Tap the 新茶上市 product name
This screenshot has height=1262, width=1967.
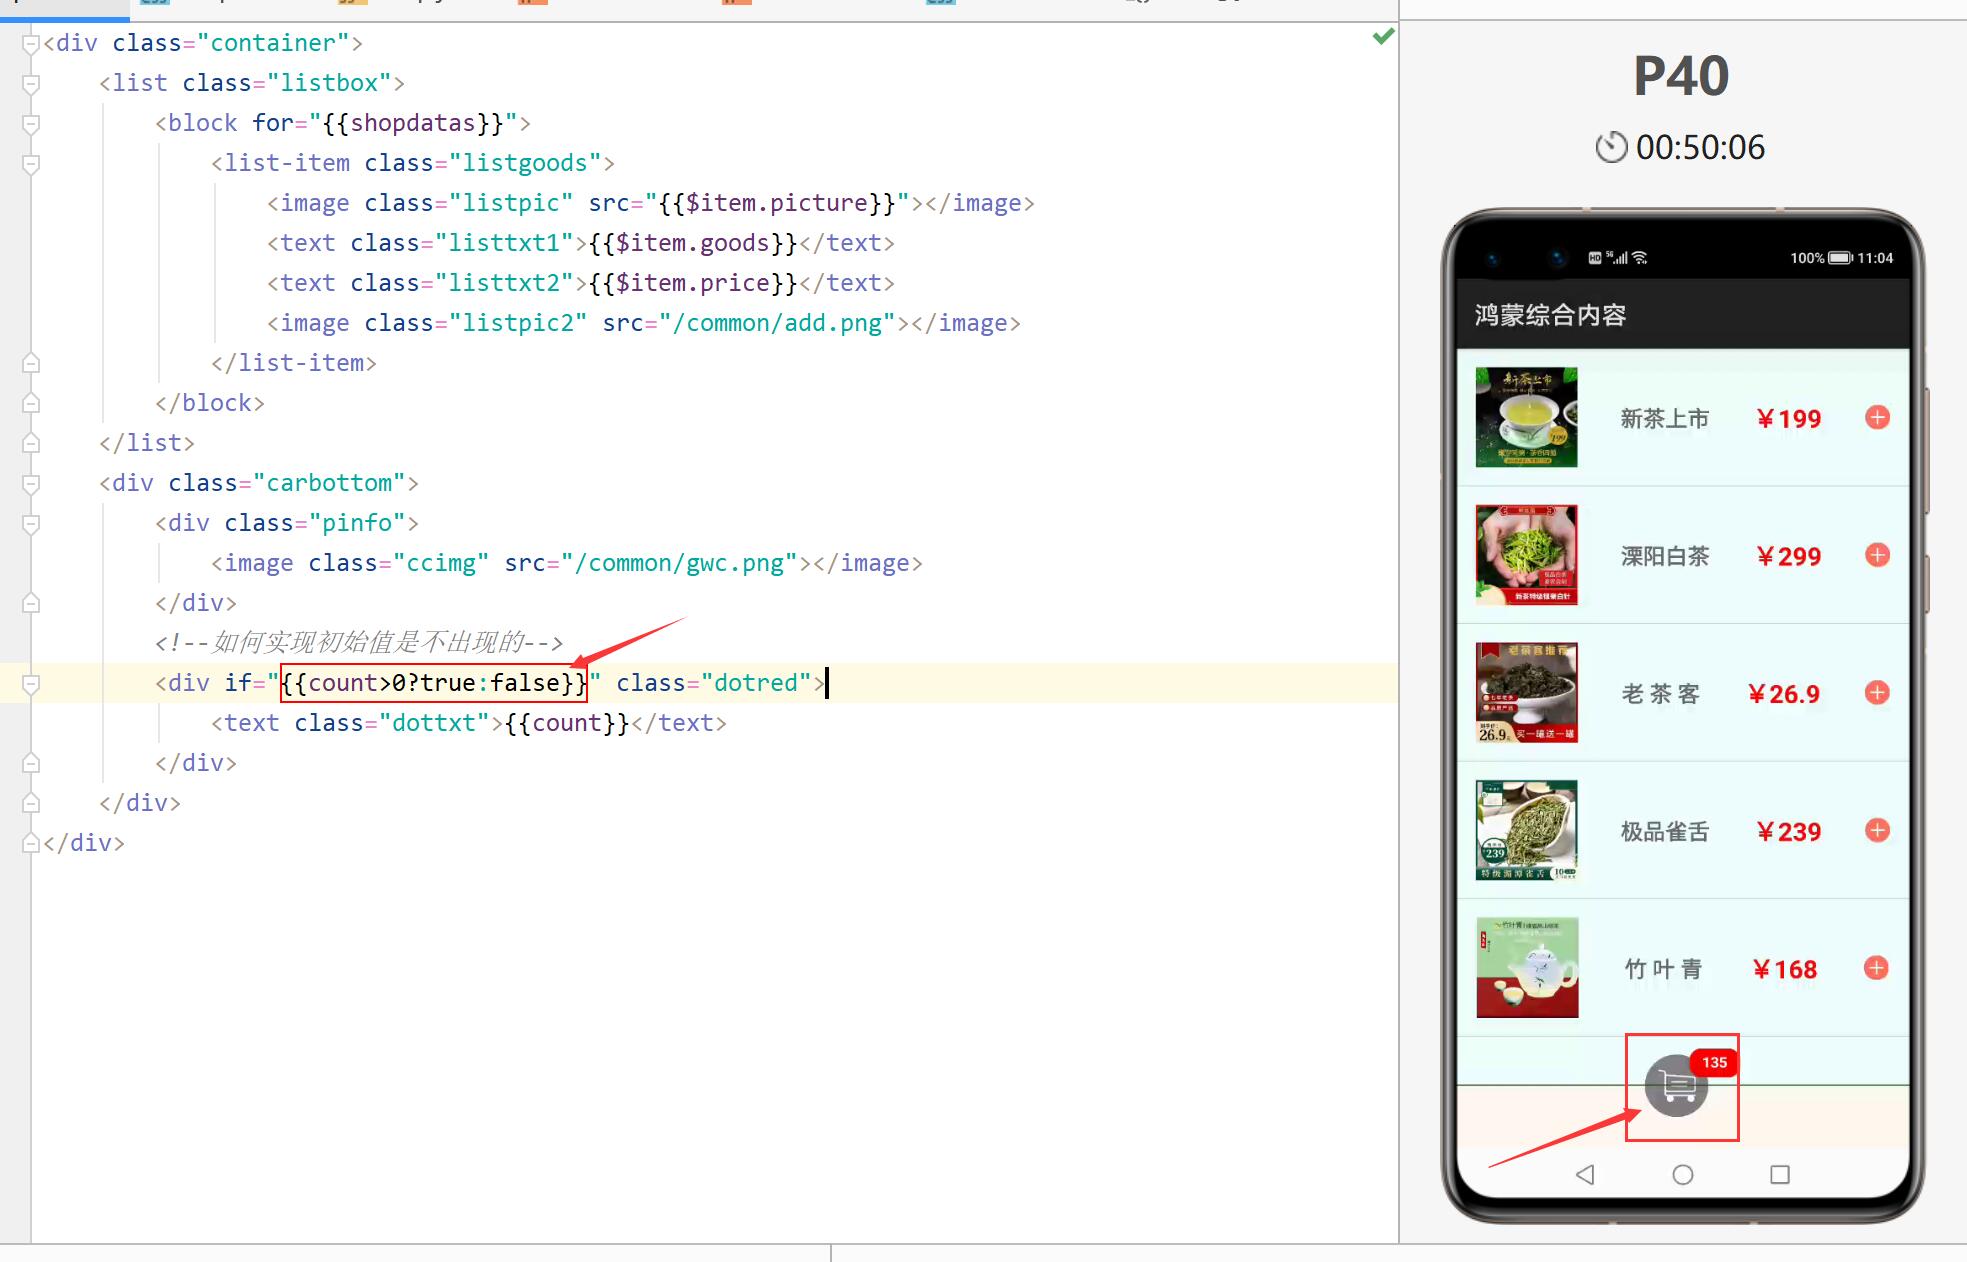point(1665,419)
